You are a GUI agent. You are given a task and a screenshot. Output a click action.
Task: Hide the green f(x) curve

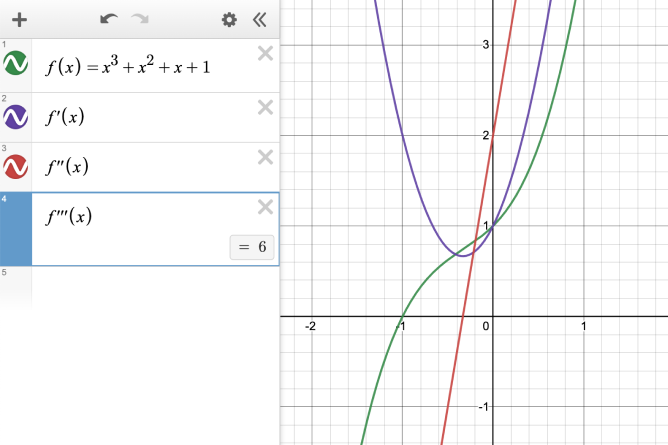coord(16,66)
